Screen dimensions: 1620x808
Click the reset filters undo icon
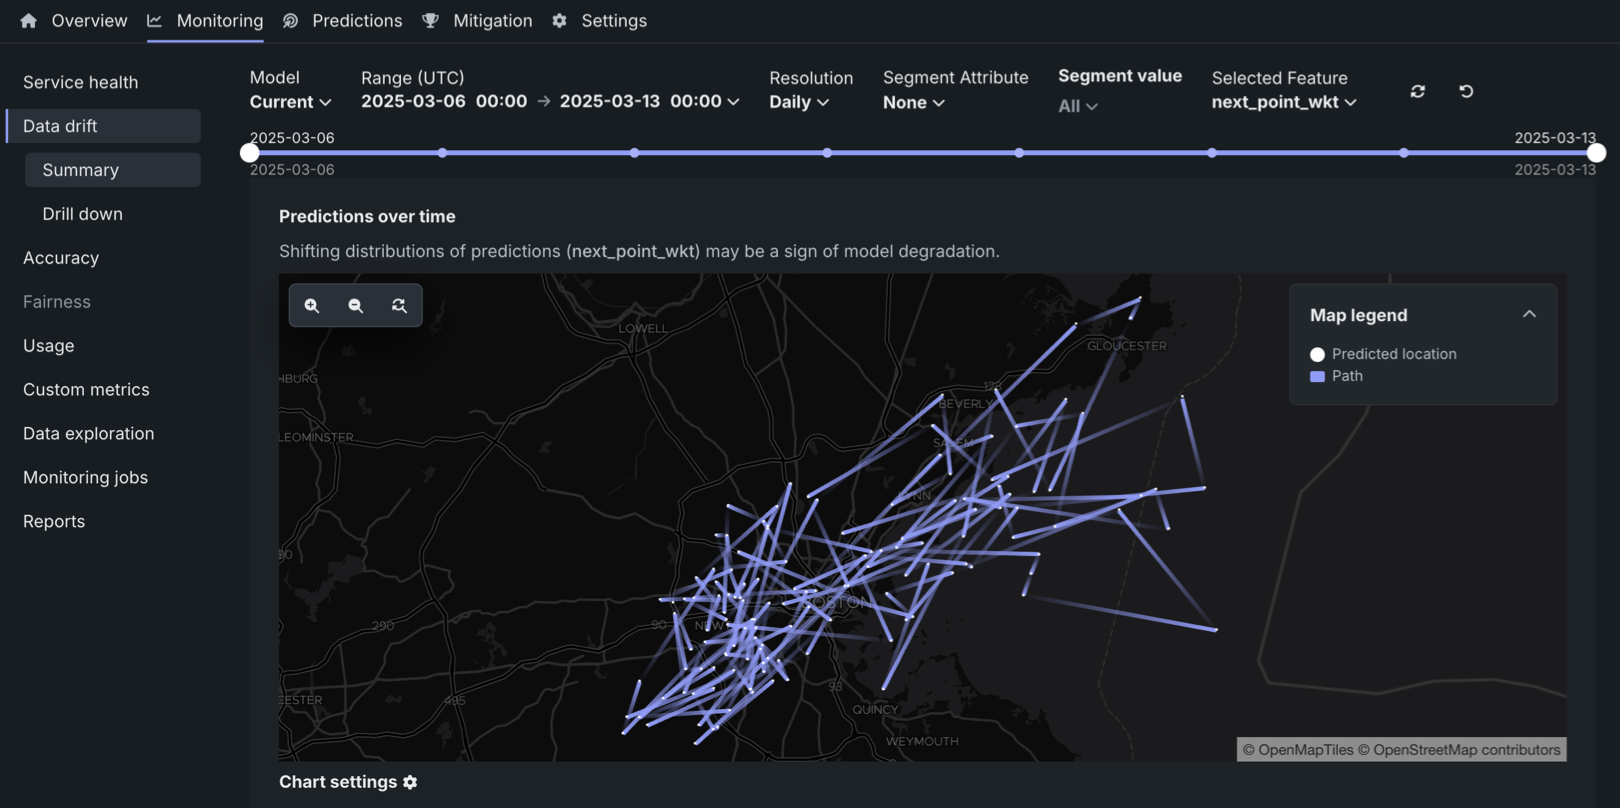click(1466, 91)
